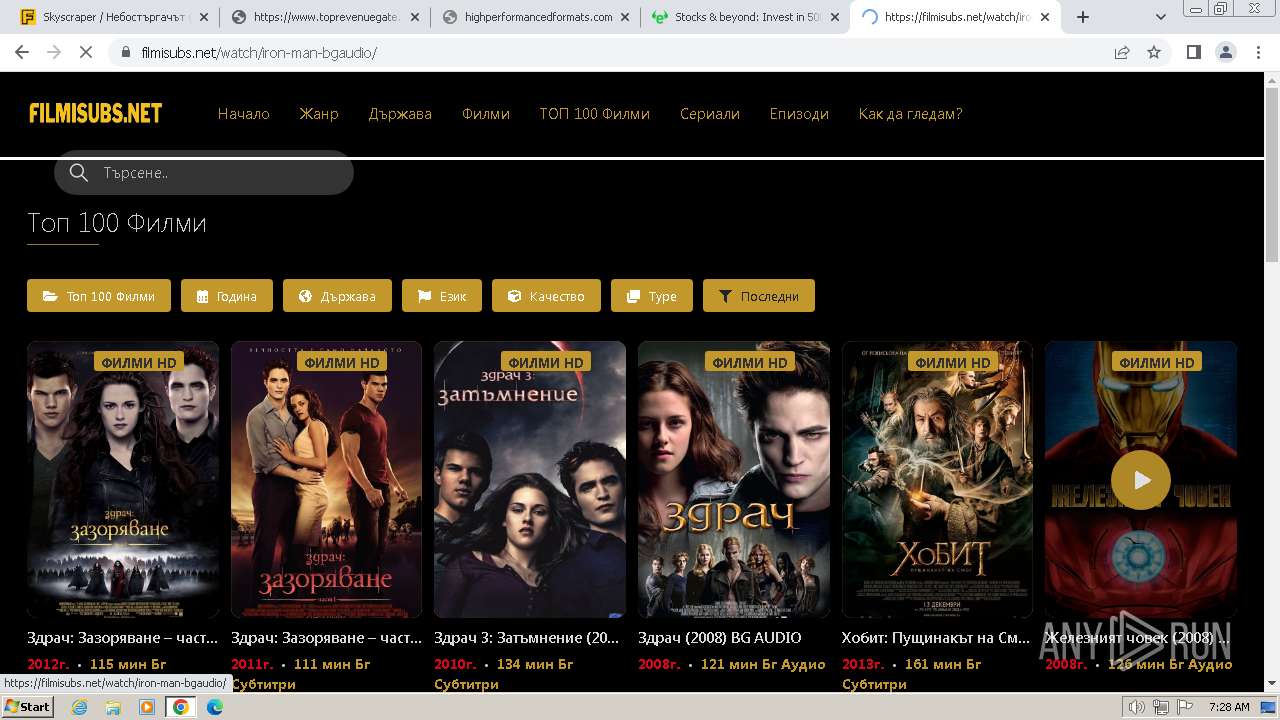Click the taskbar clock 7:28 AM

pyautogui.click(x=1229, y=707)
